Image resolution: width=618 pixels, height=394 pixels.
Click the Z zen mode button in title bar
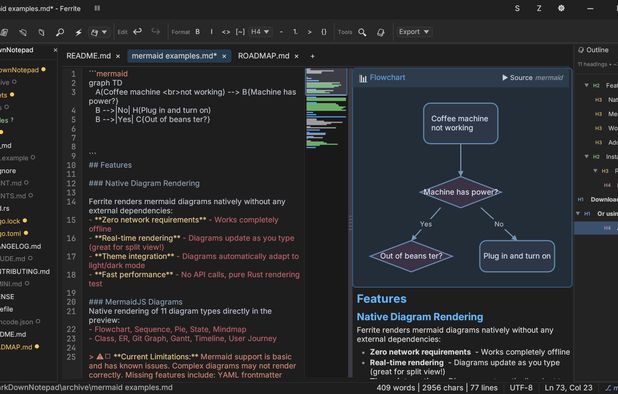(539, 8)
